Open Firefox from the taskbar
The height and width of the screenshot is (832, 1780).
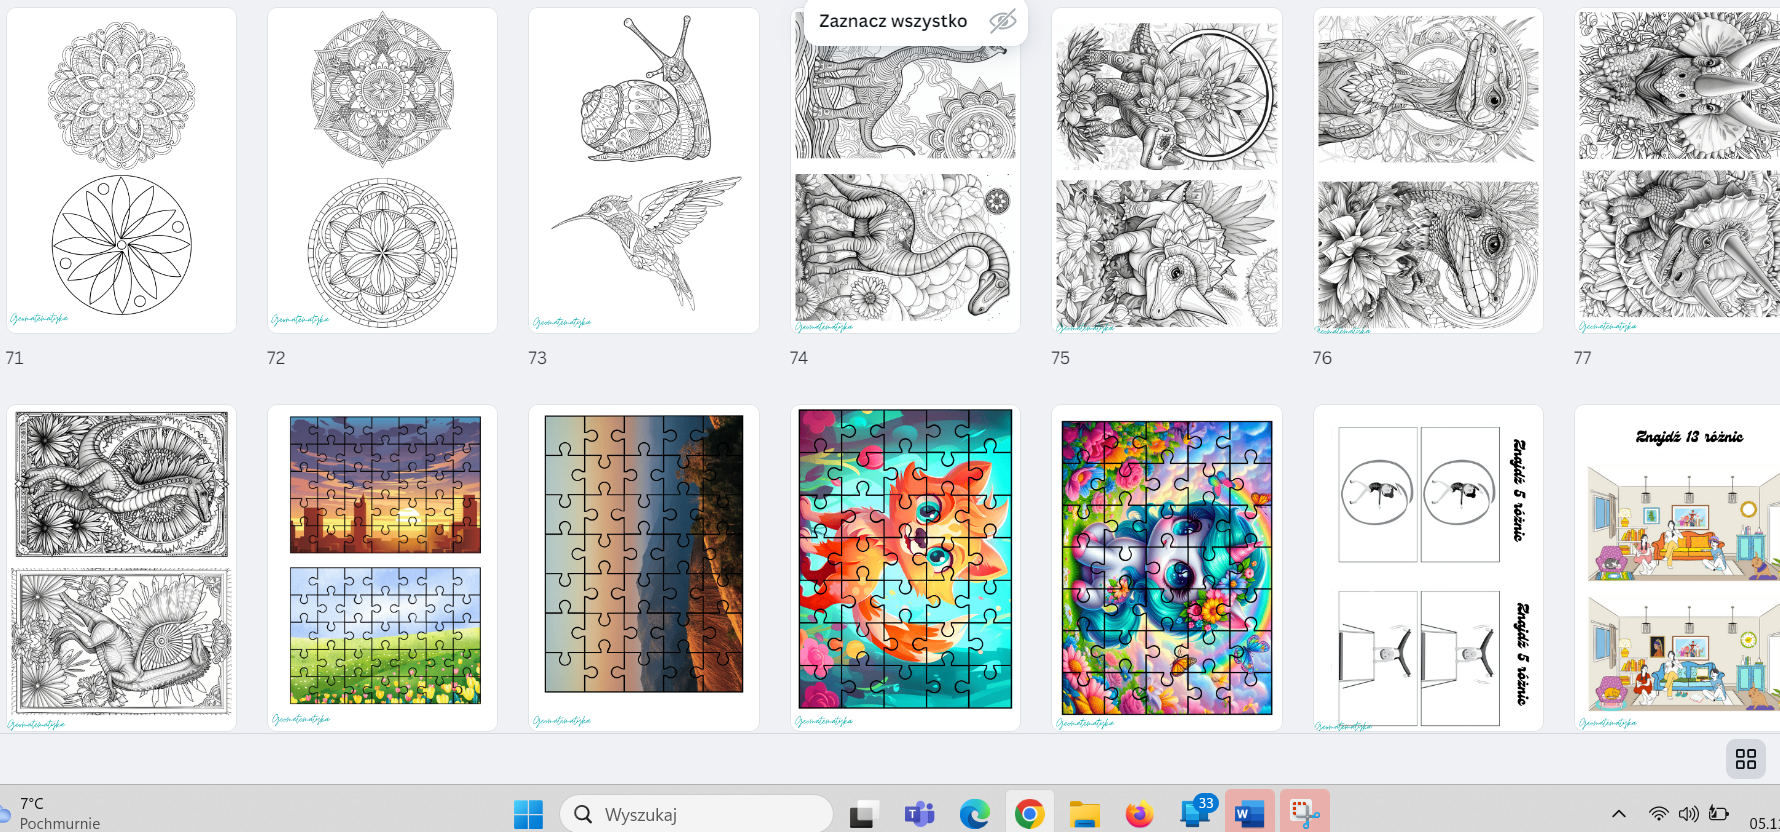click(x=1138, y=814)
